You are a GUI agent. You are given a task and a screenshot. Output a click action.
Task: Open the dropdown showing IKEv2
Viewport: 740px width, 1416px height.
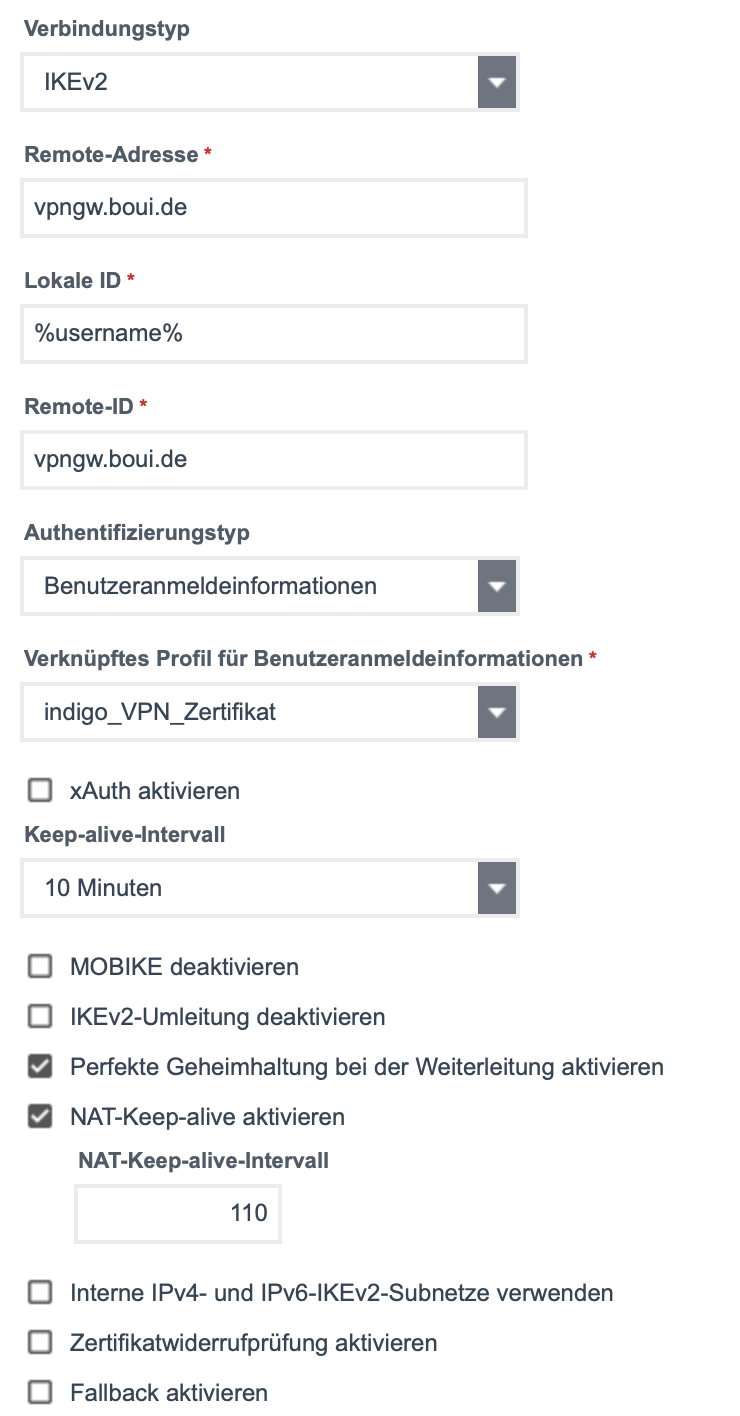[250, 82]
